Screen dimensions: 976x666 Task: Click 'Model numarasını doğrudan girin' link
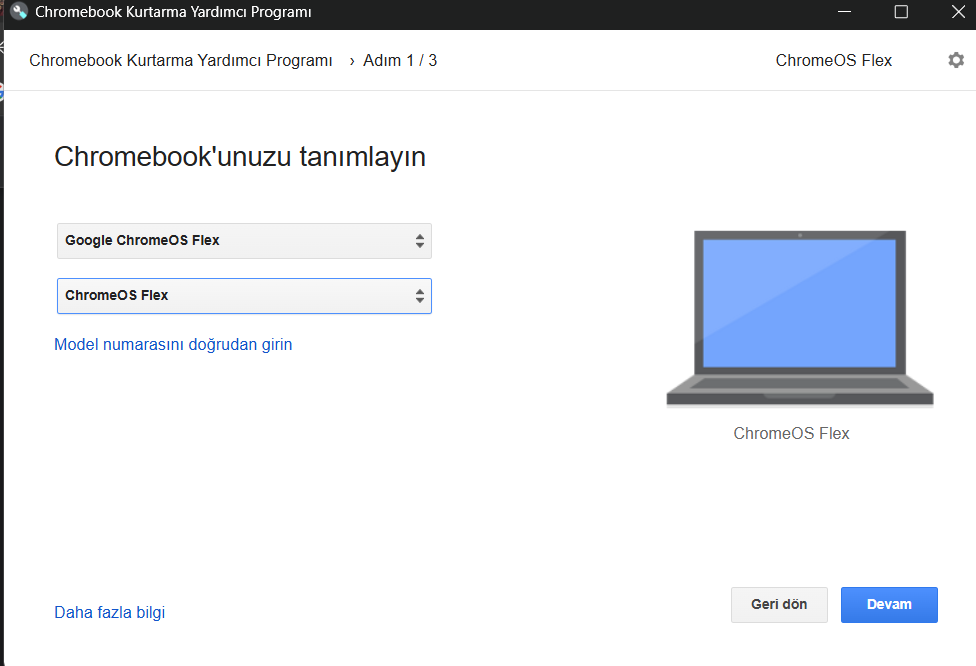coord(173,344)
